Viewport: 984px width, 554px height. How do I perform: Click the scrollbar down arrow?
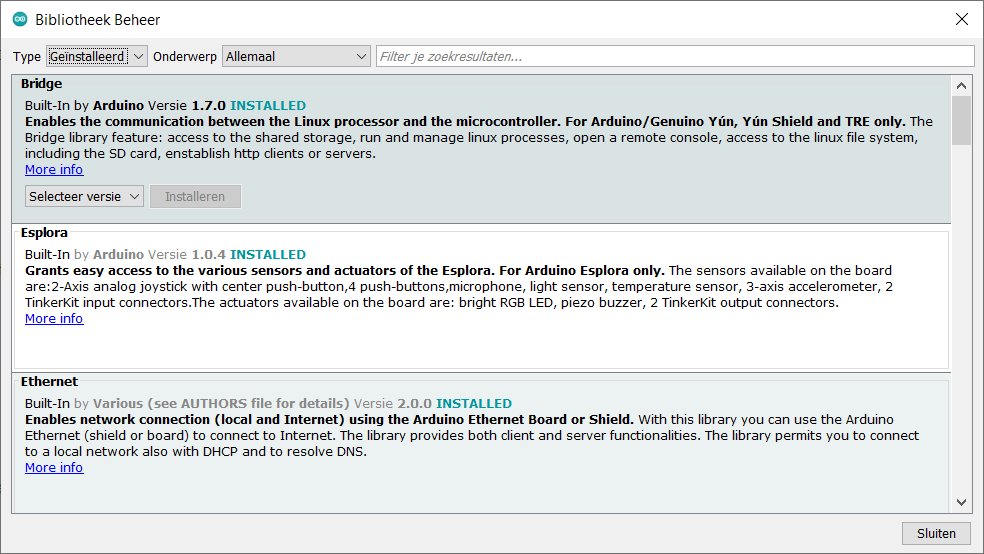[961, 502]
